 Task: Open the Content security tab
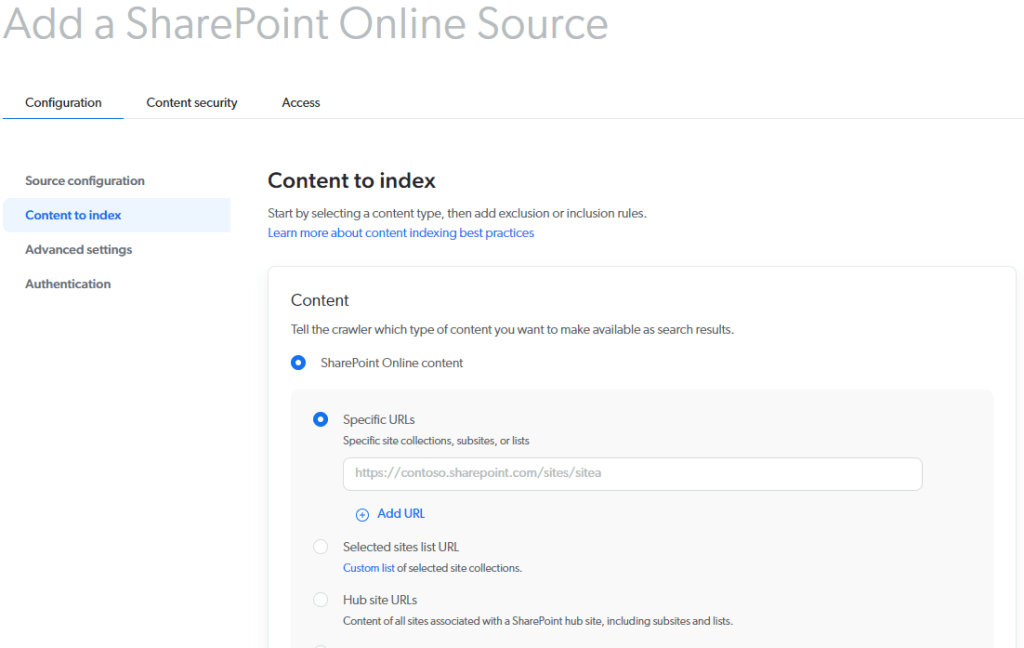pos(192,102)
